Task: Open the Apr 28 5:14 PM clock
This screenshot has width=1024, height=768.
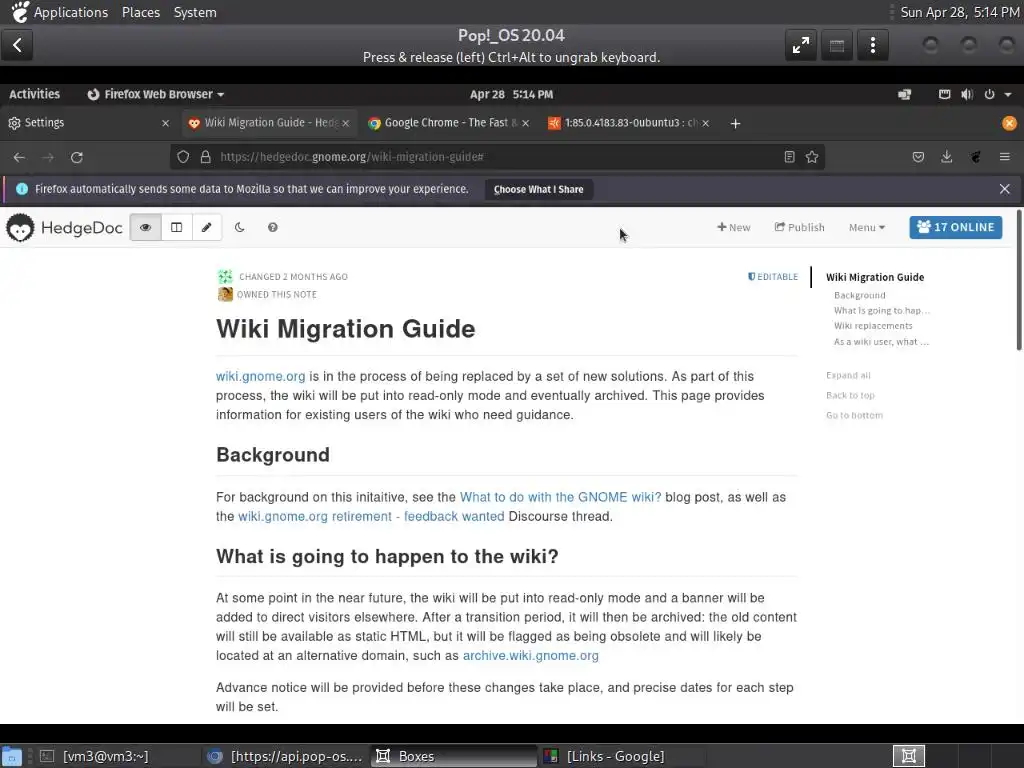Action: 511,94
